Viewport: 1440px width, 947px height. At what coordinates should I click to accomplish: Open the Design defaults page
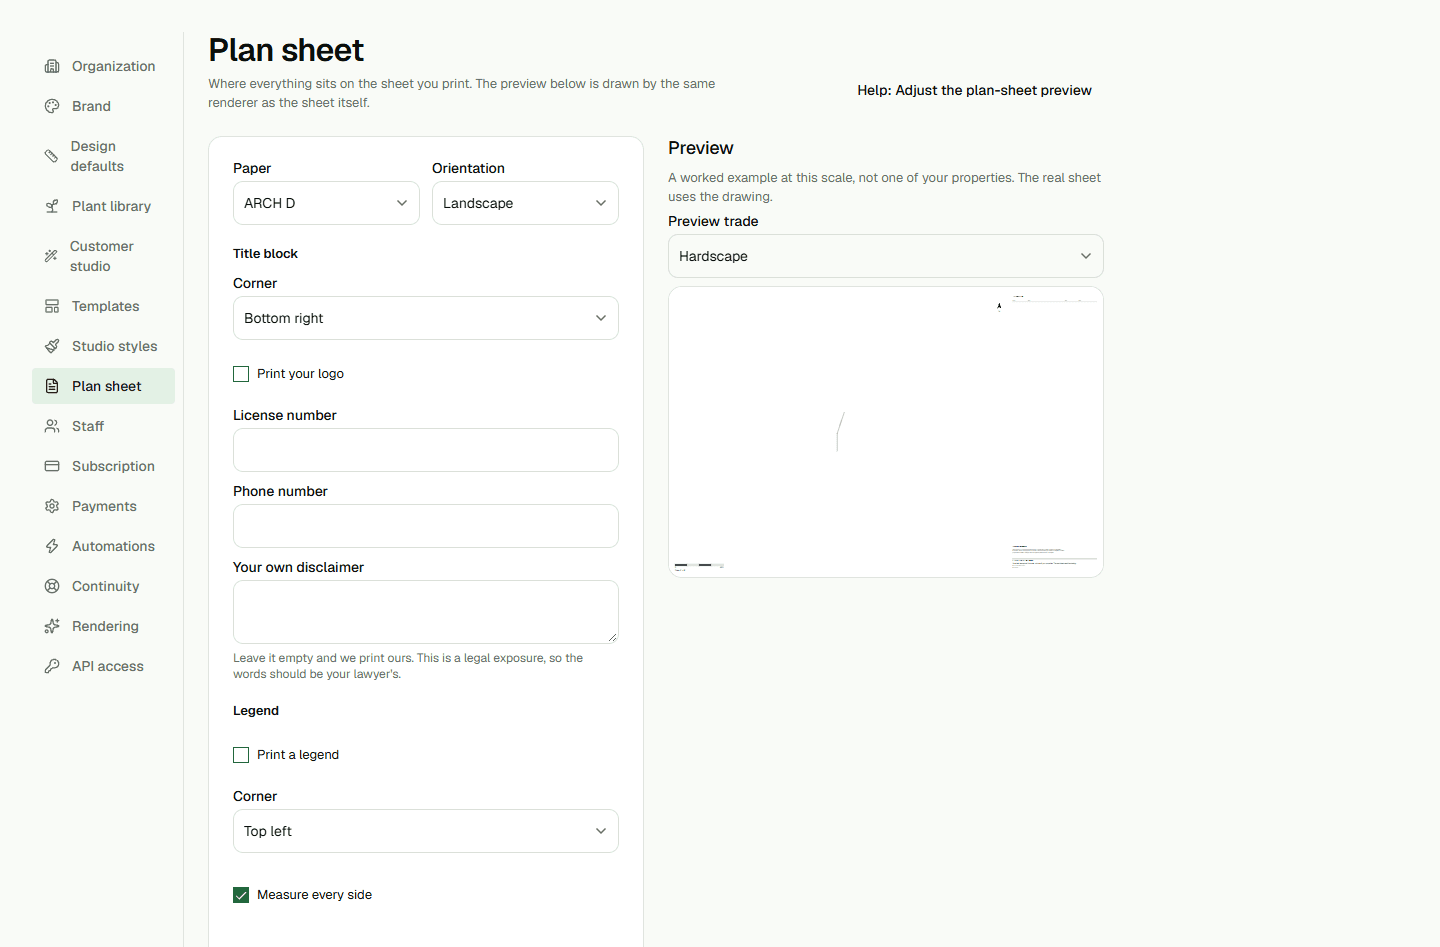tap(103, 156)
